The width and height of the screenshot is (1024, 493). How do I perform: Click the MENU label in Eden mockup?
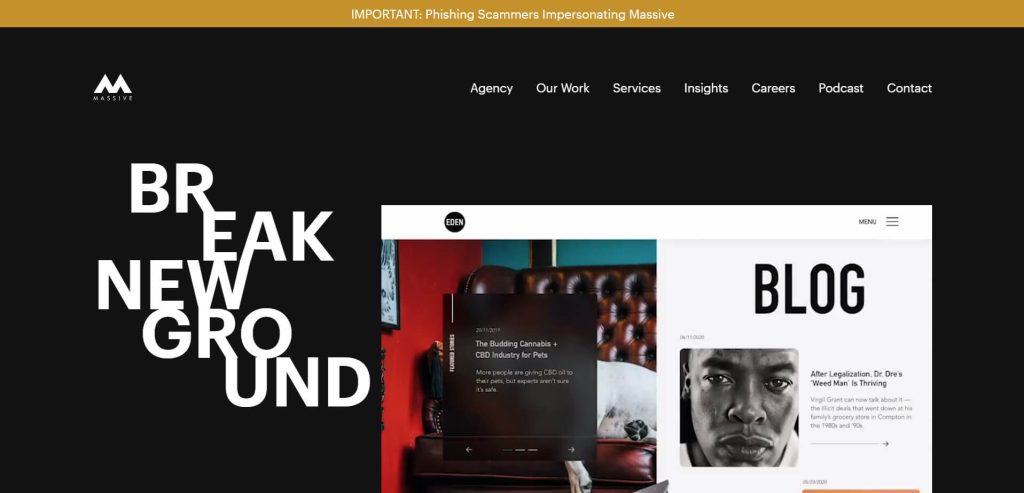867,222
